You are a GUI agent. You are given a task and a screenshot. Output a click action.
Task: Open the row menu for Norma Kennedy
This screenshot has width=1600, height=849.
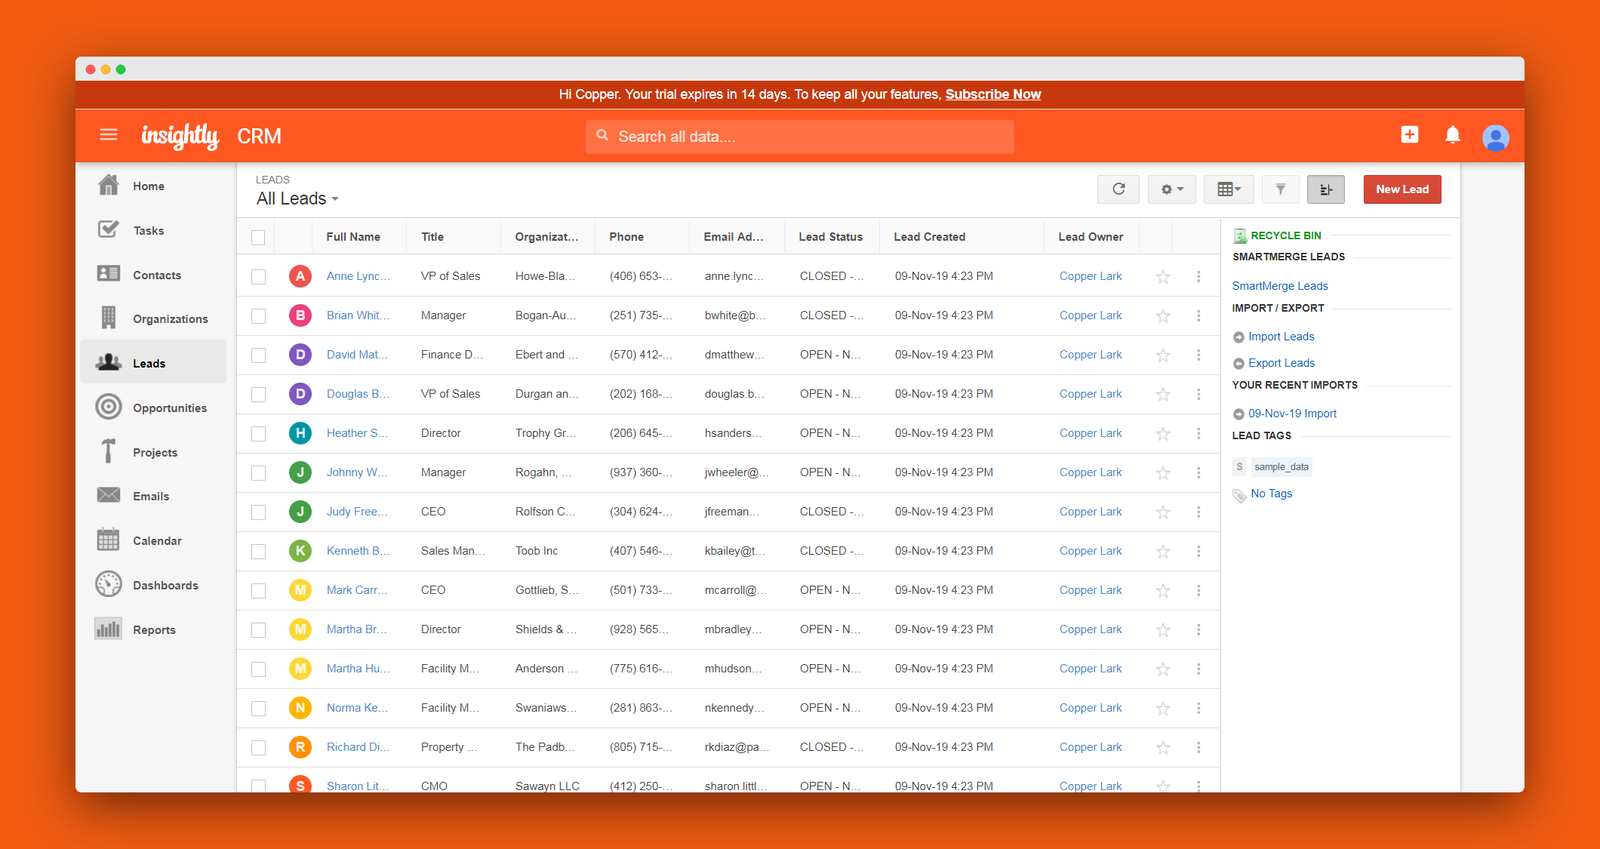[x=1198, y=708]
